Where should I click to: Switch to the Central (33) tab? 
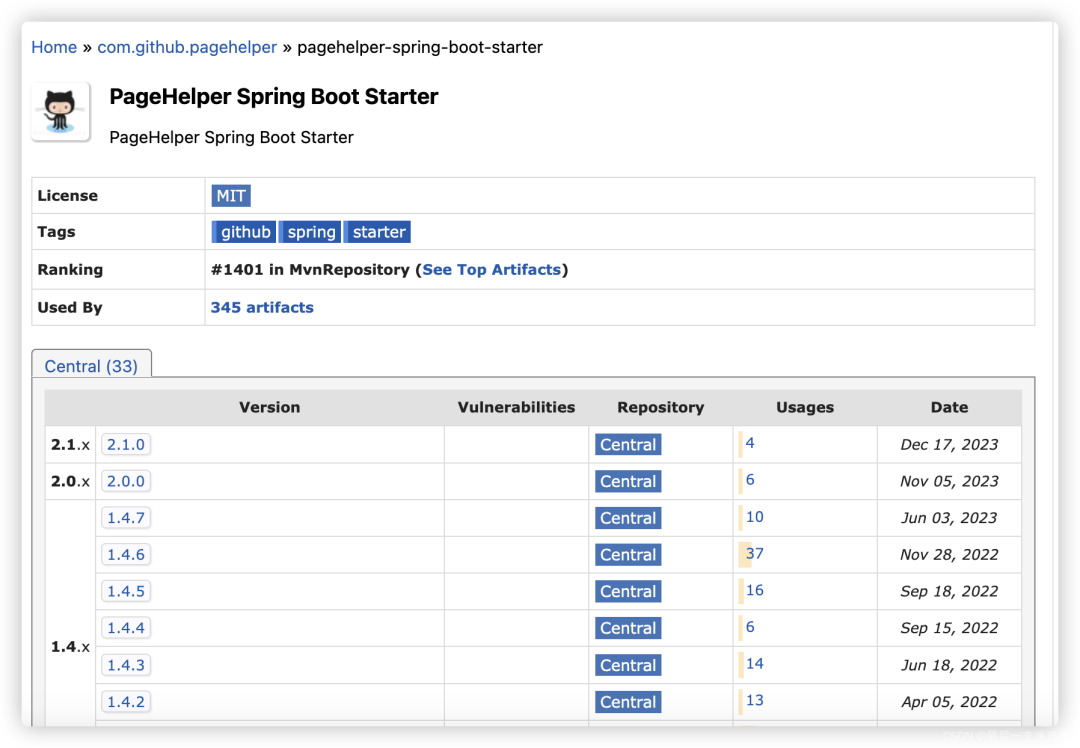coord(91,365)
